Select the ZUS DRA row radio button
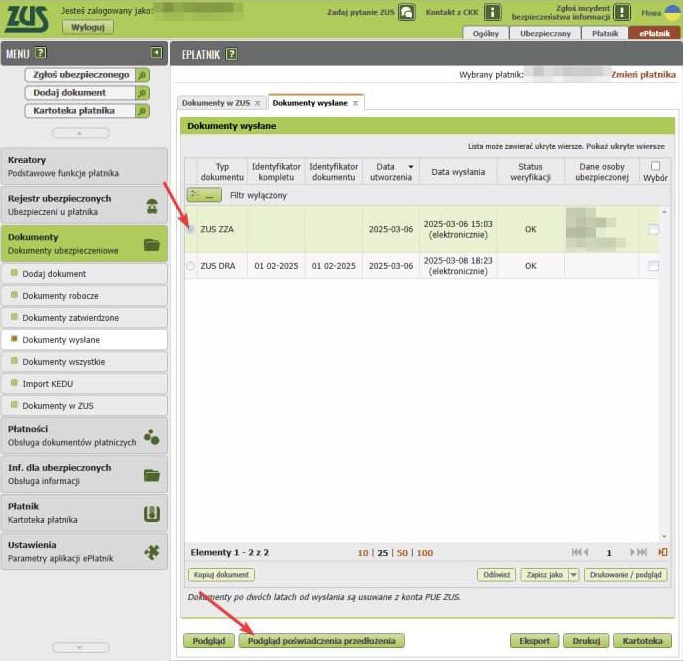The width and height of the screenshot is (683, 661). 190,266
